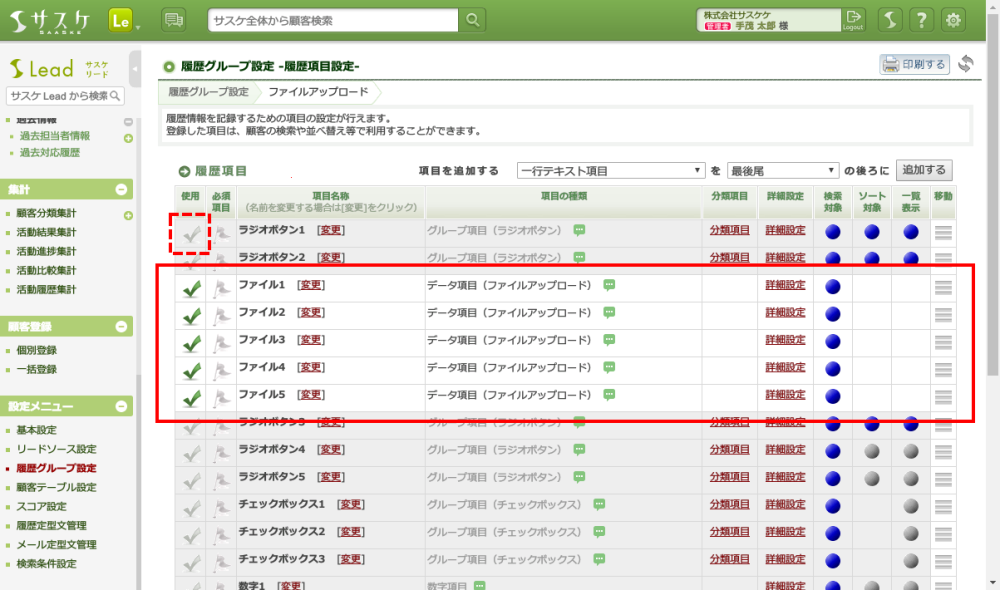Open settings gear icon in header
Image resolution: width=1000 pixels, height=590 pixels.
tap(954, 20)
